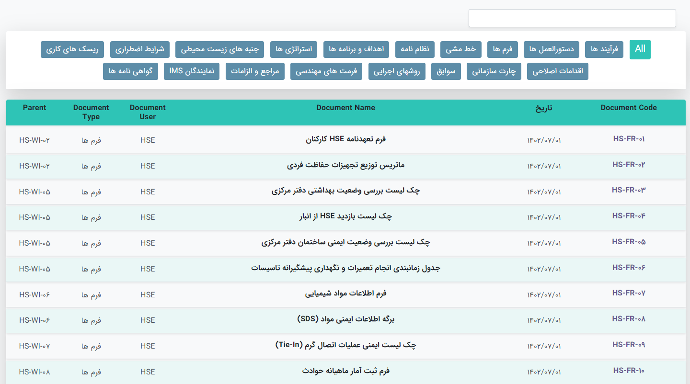Screen dimensions: 690x384
Task: Open document code HS-FR-02
Action: pos(629,165)
